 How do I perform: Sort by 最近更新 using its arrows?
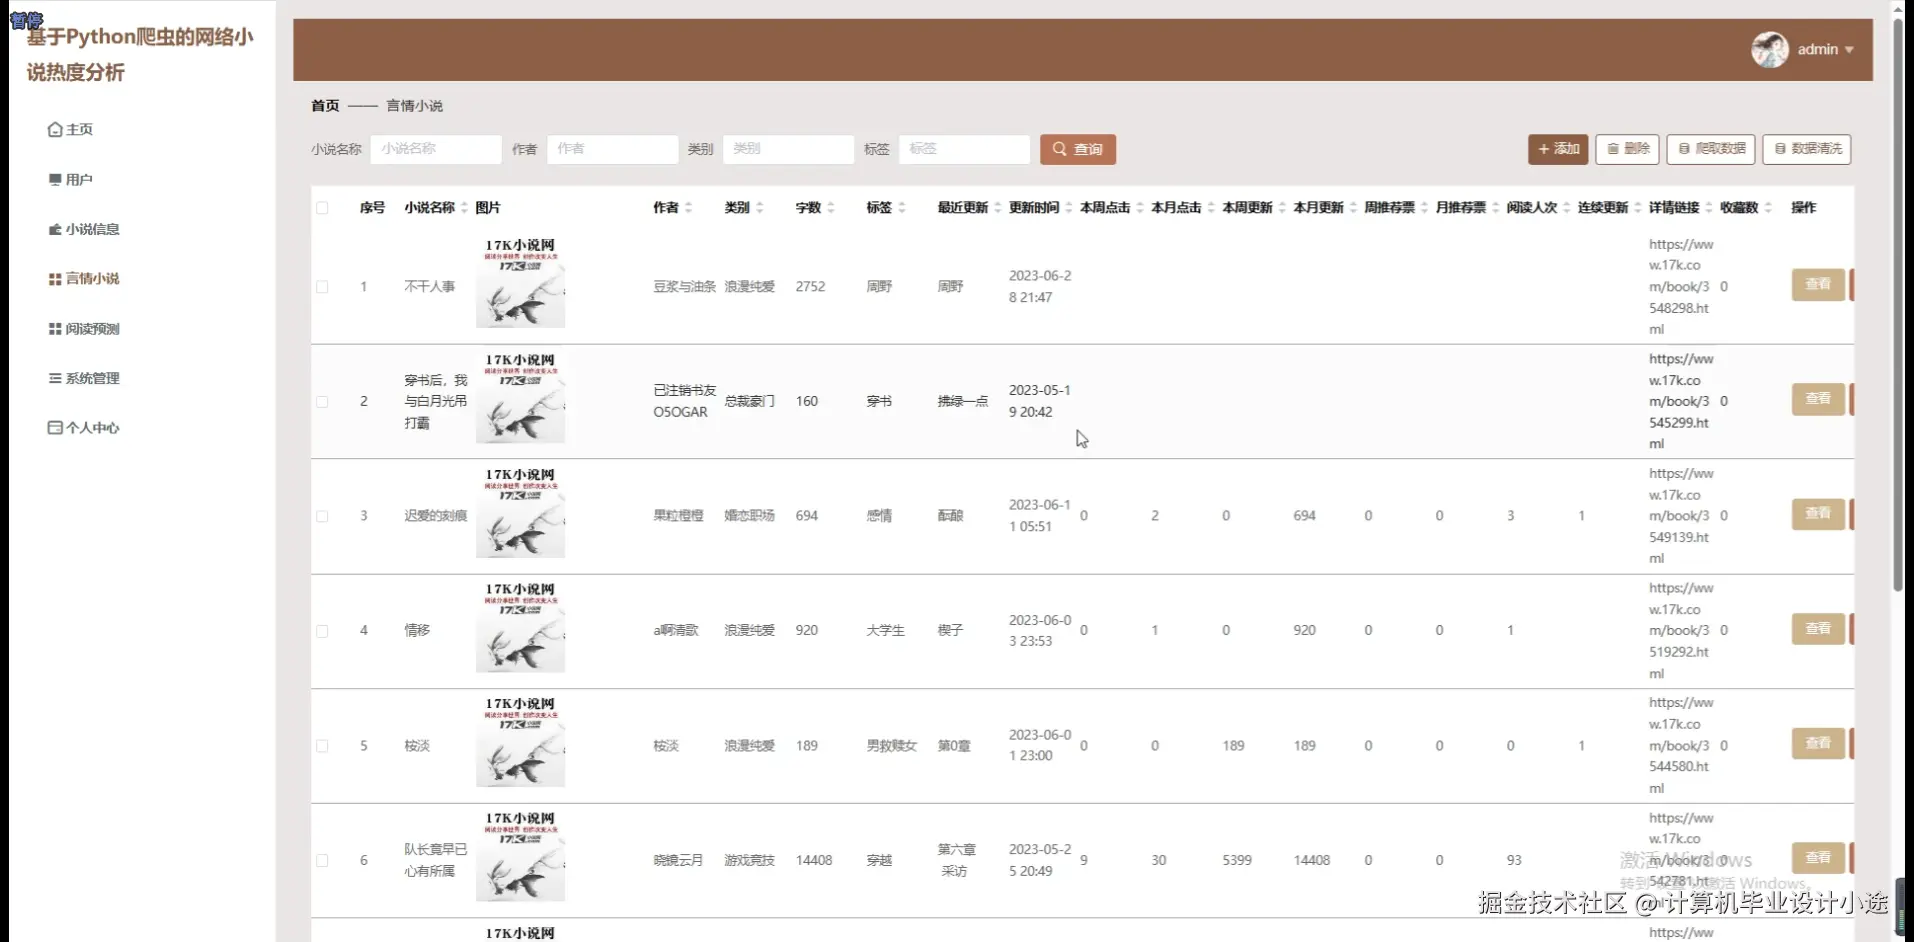pos(997,208)
